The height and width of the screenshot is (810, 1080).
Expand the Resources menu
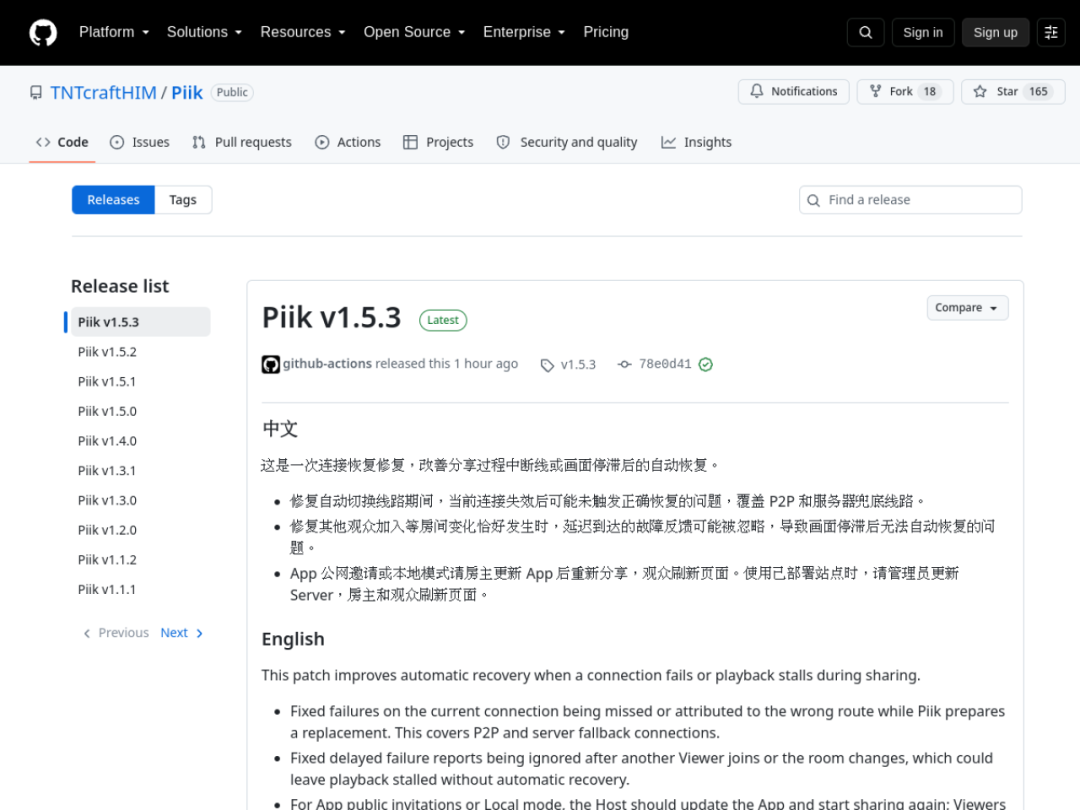302,32
